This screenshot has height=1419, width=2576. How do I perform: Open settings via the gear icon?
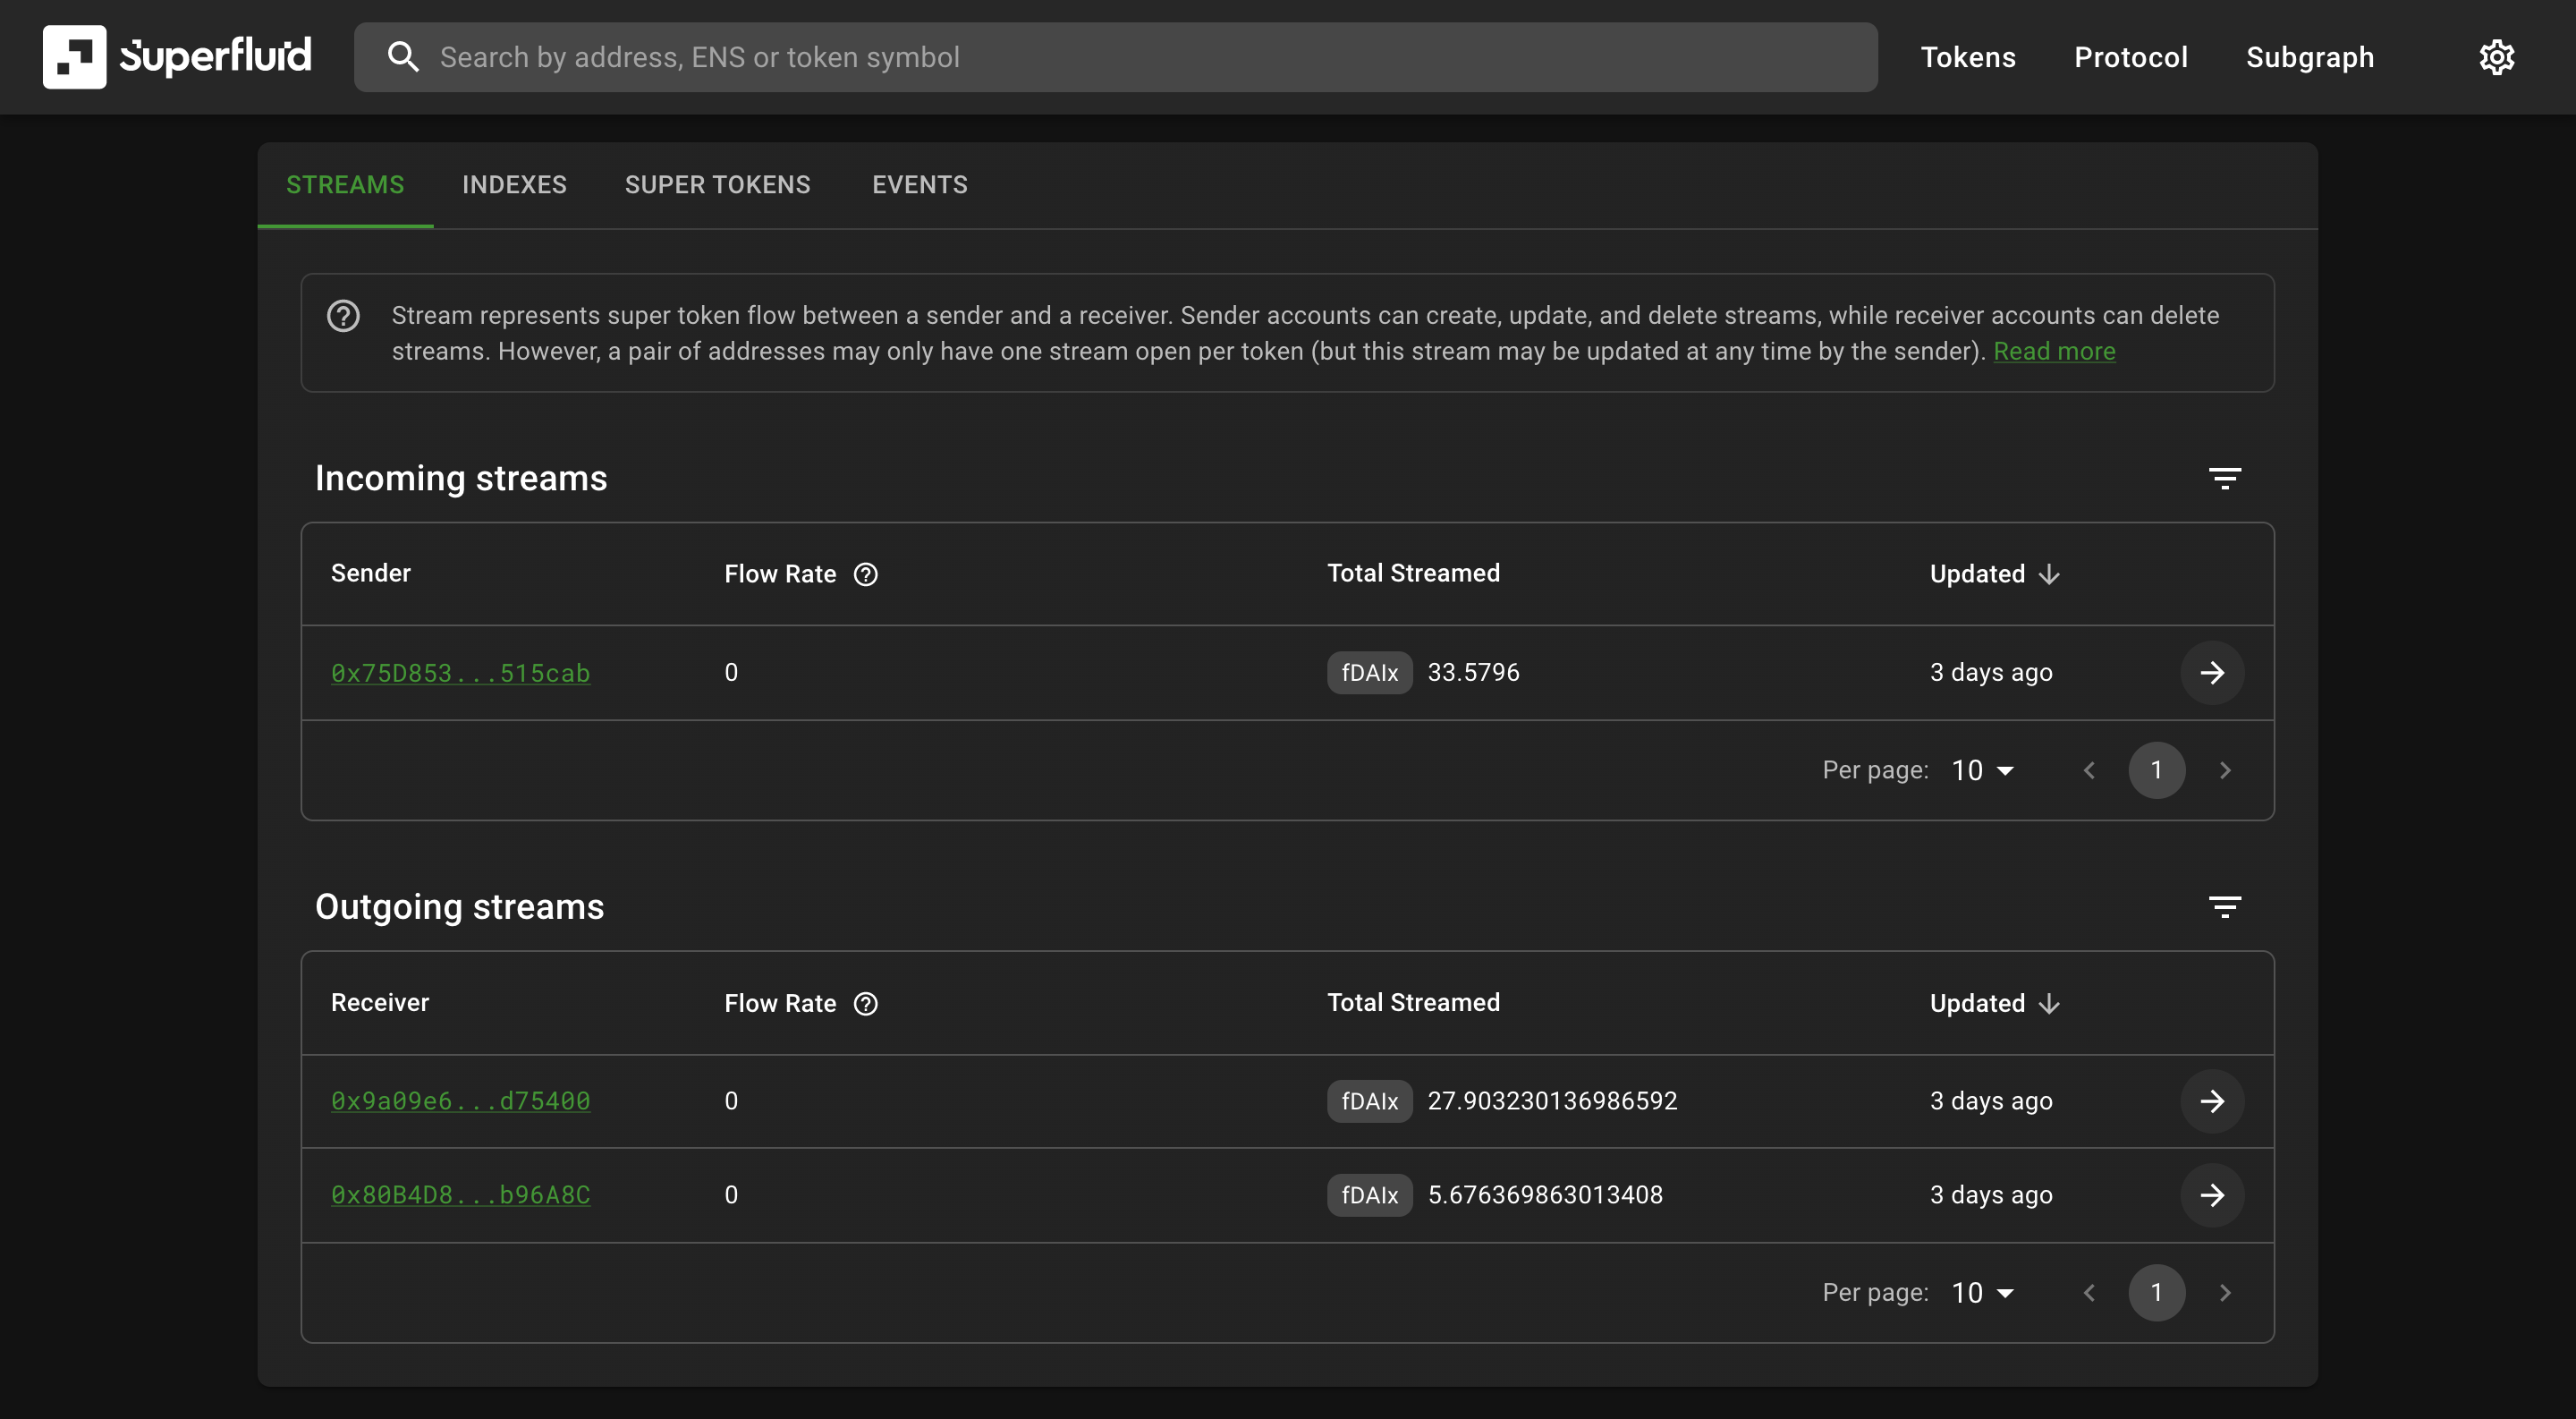(x=2496, y=57)
